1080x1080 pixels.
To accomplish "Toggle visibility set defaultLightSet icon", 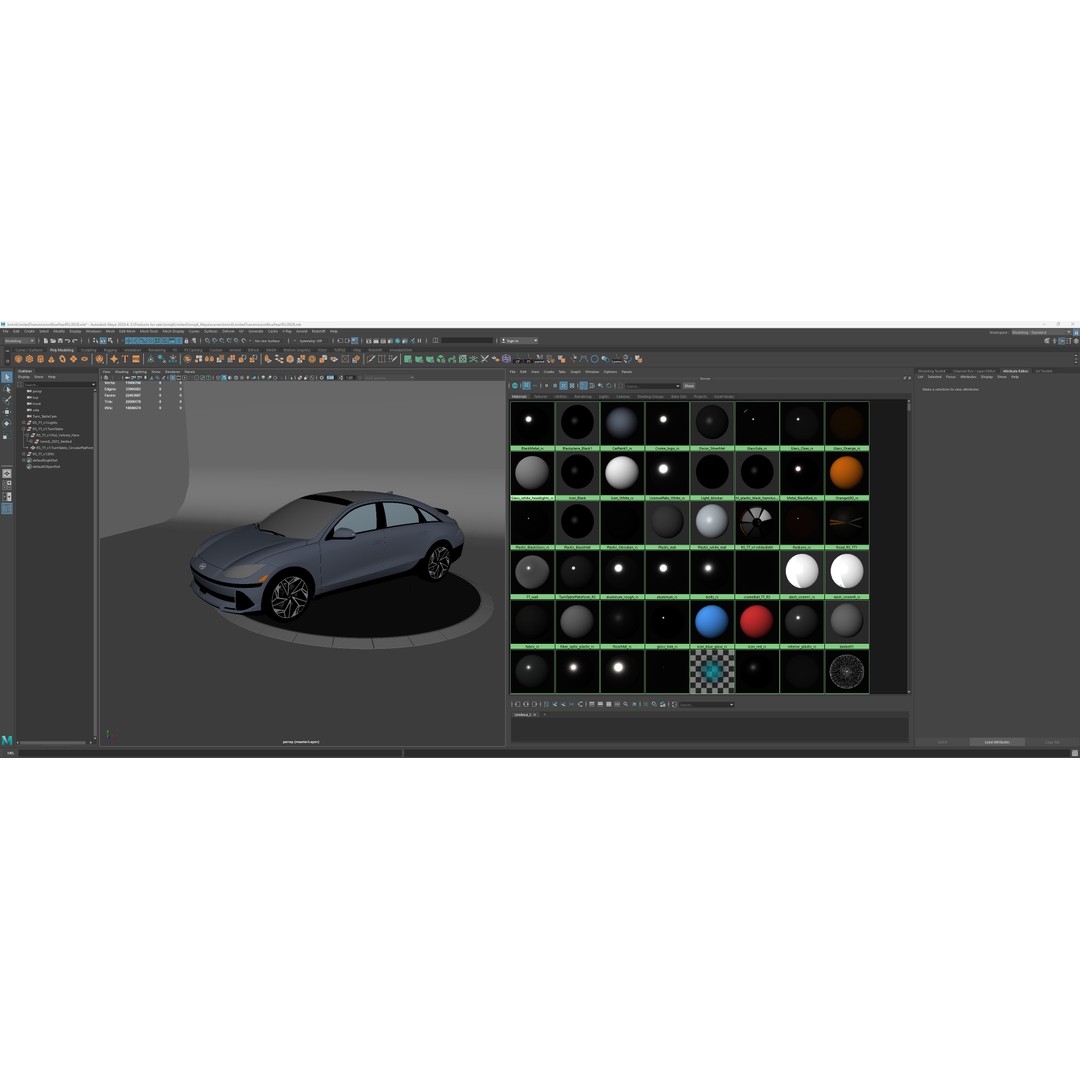I will [x=29, y=460].
